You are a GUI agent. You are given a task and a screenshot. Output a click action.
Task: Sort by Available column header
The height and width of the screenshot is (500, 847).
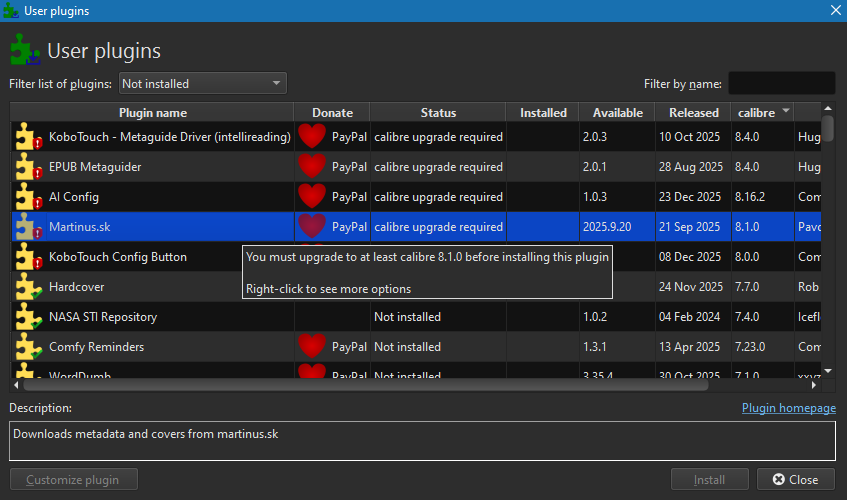pyautogui.click(x=617, y=113)
